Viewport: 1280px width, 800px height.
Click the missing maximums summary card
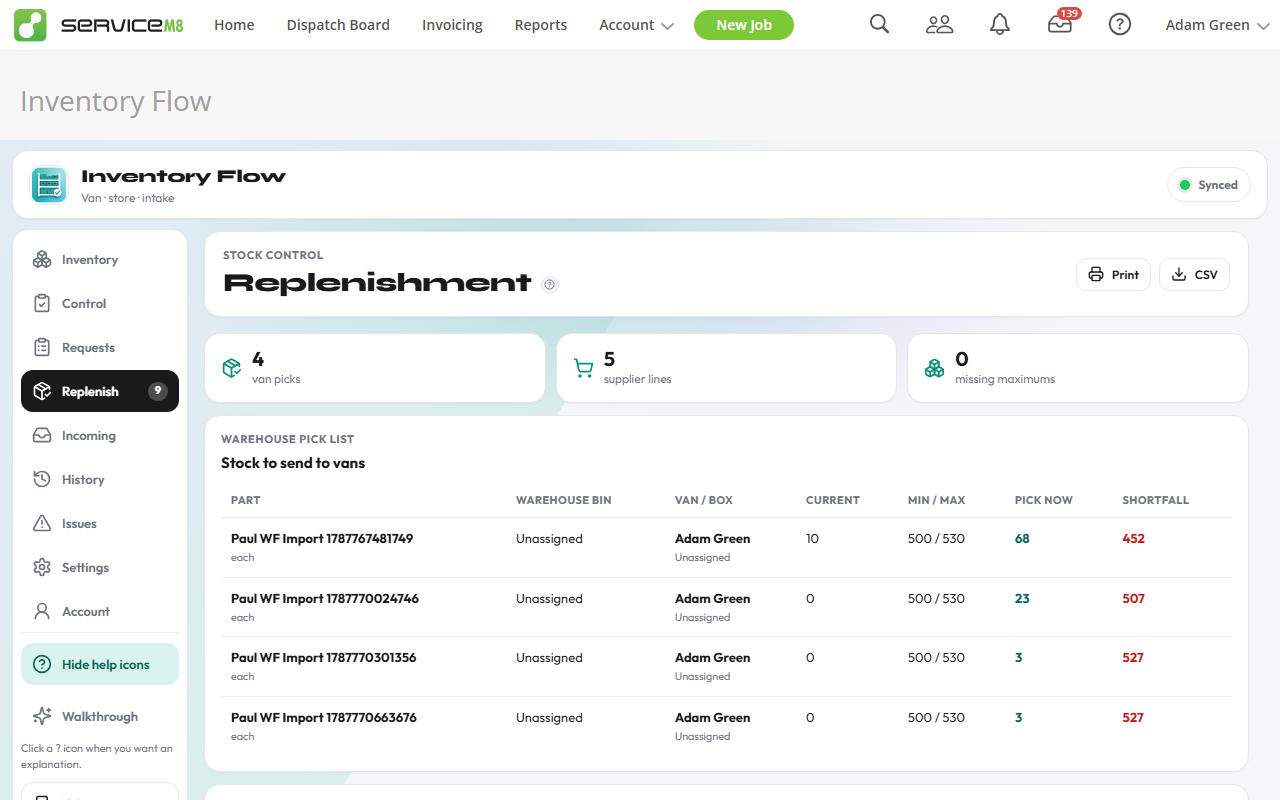coord(1078,368)
